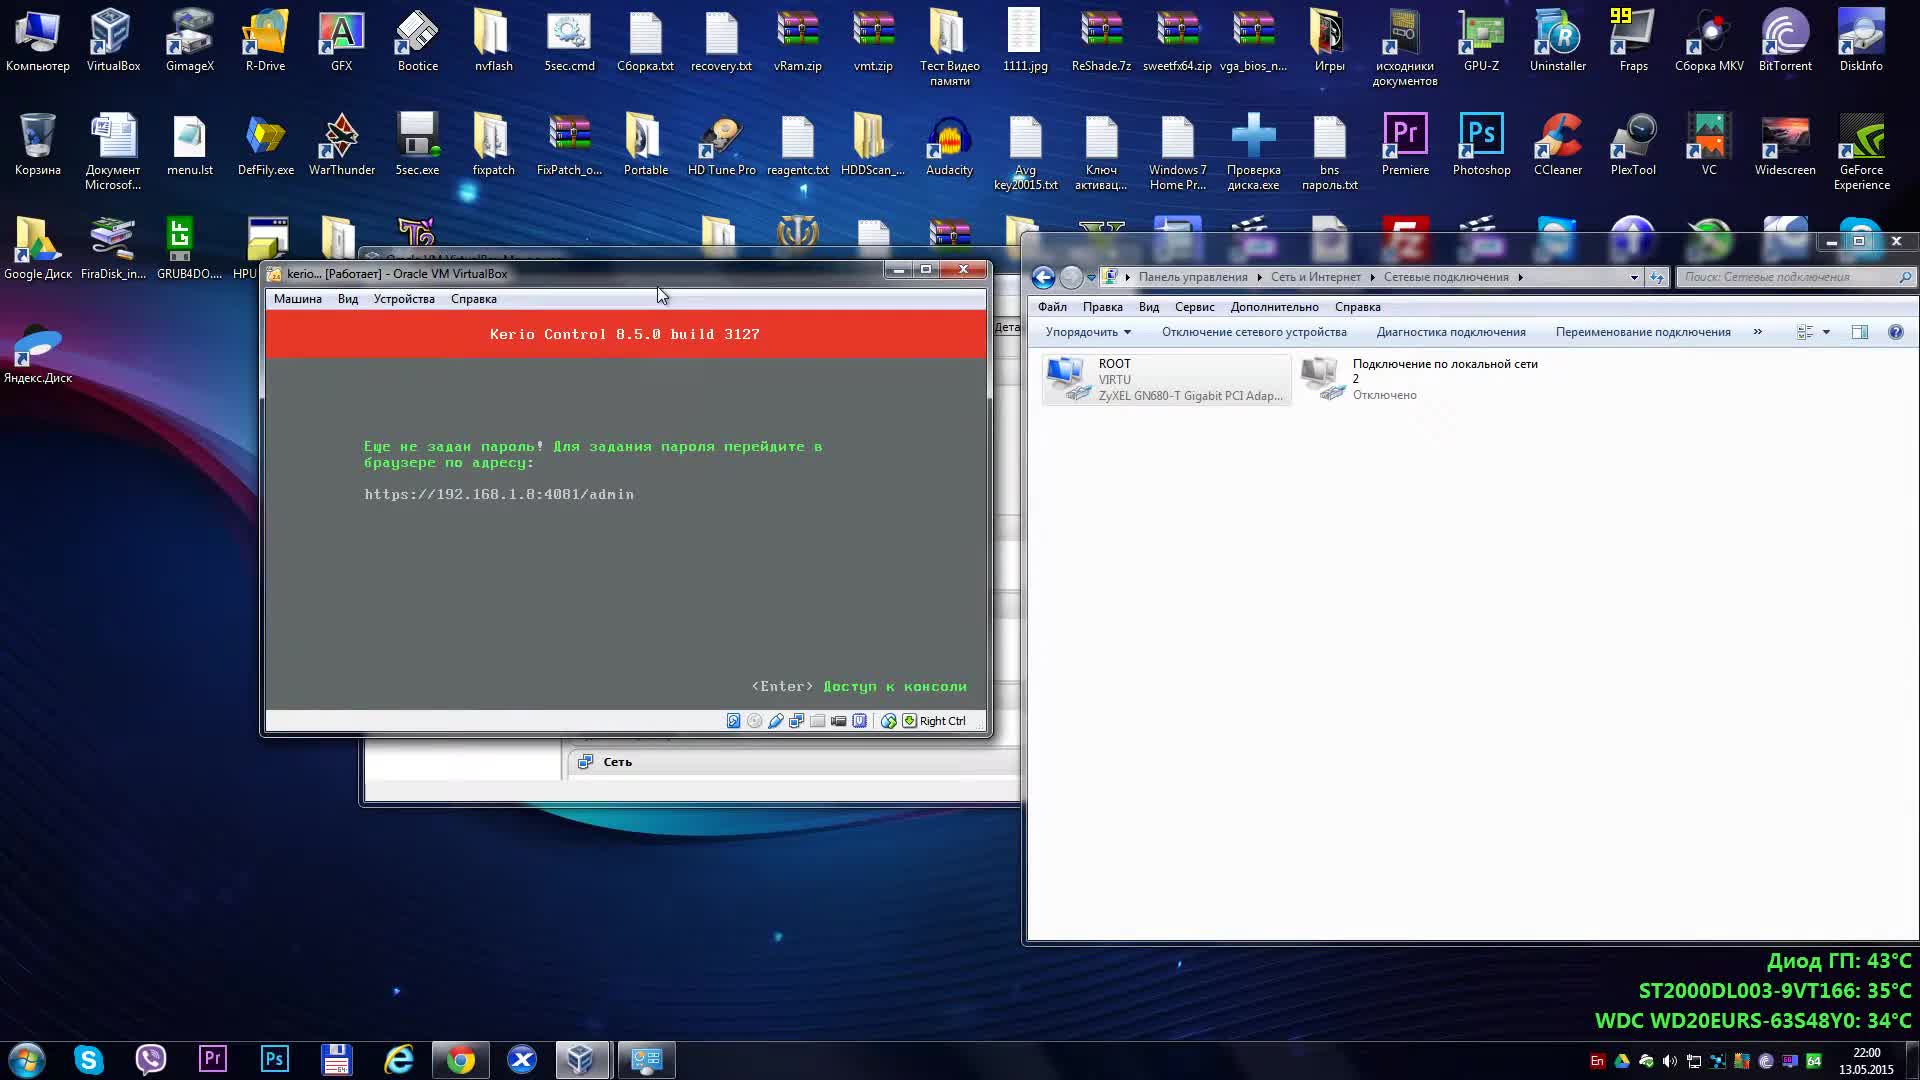Click Диагностика подключения button
1920x1080 pixels.
coord(1451,332)
